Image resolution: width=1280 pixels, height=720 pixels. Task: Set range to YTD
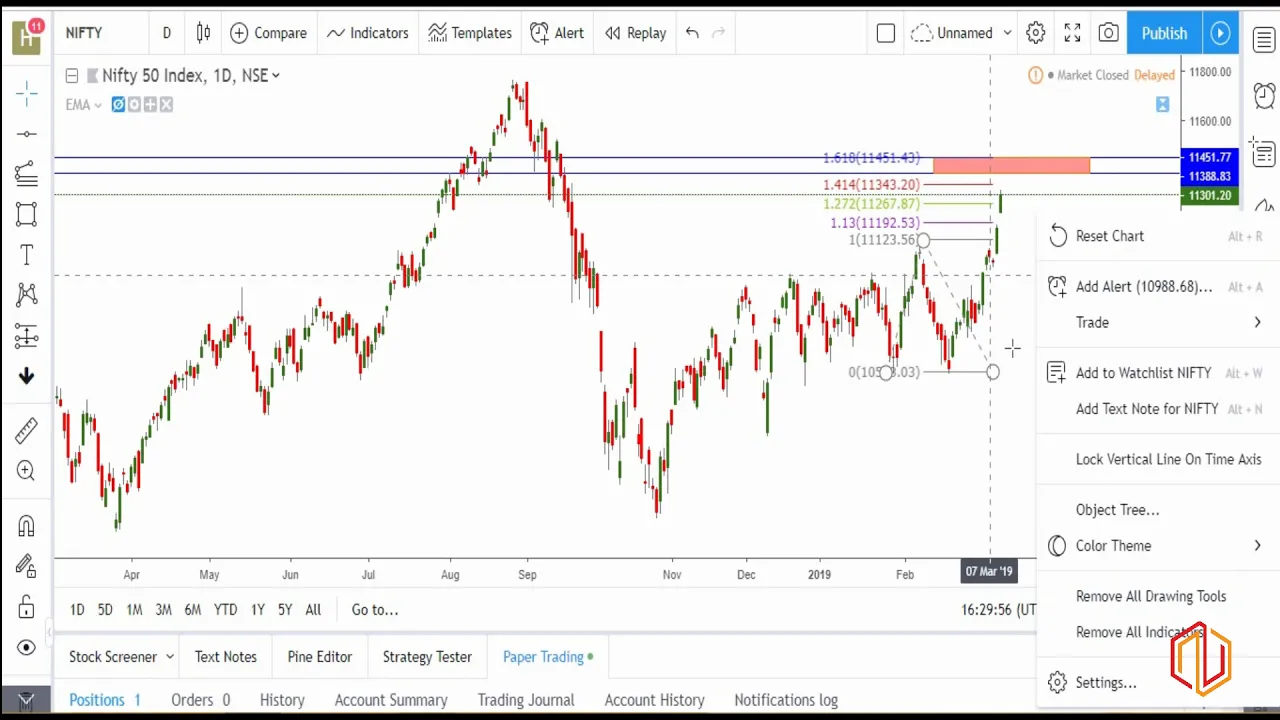pos(225,609)
